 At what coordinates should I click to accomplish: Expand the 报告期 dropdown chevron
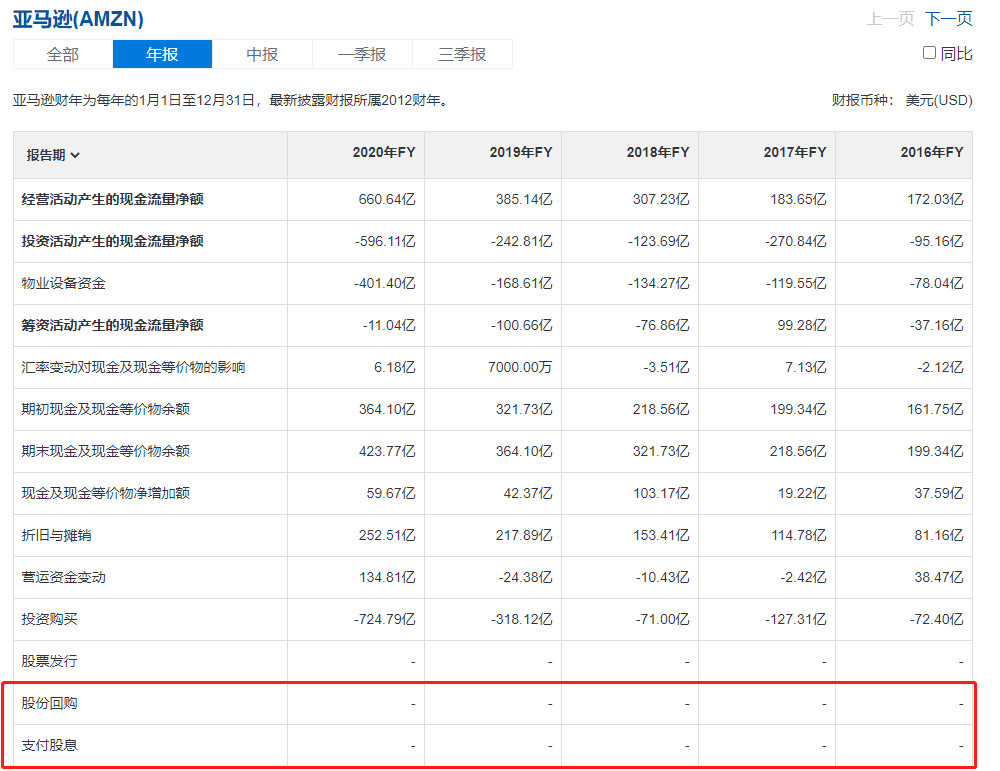pos(75,156)
